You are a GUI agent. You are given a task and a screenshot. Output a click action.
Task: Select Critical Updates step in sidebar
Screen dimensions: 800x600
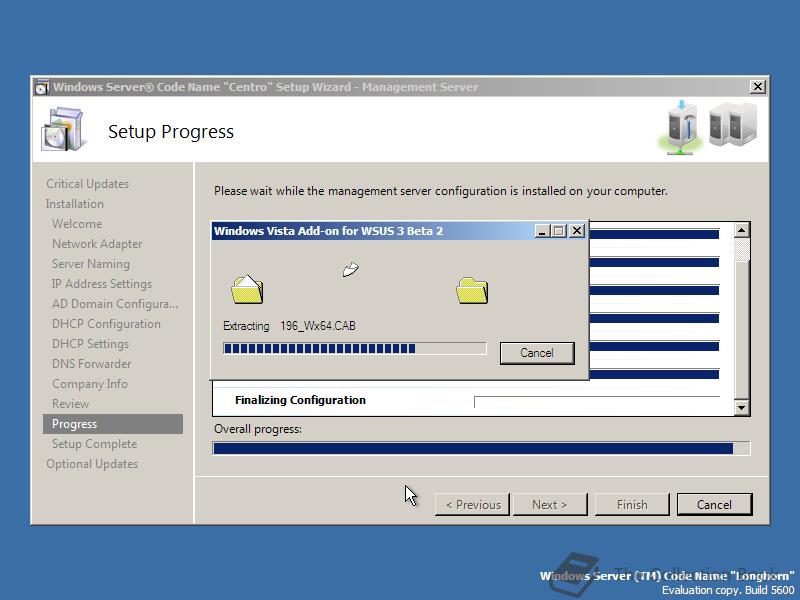point(87,184)
